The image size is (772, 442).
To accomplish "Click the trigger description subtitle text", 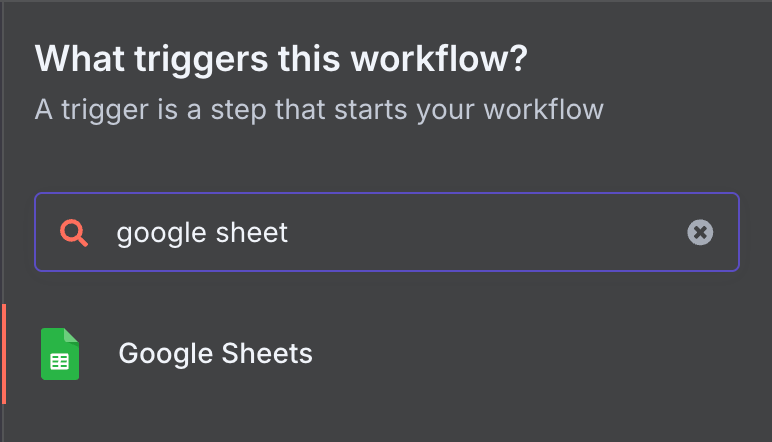I will [x=319, y=108].
